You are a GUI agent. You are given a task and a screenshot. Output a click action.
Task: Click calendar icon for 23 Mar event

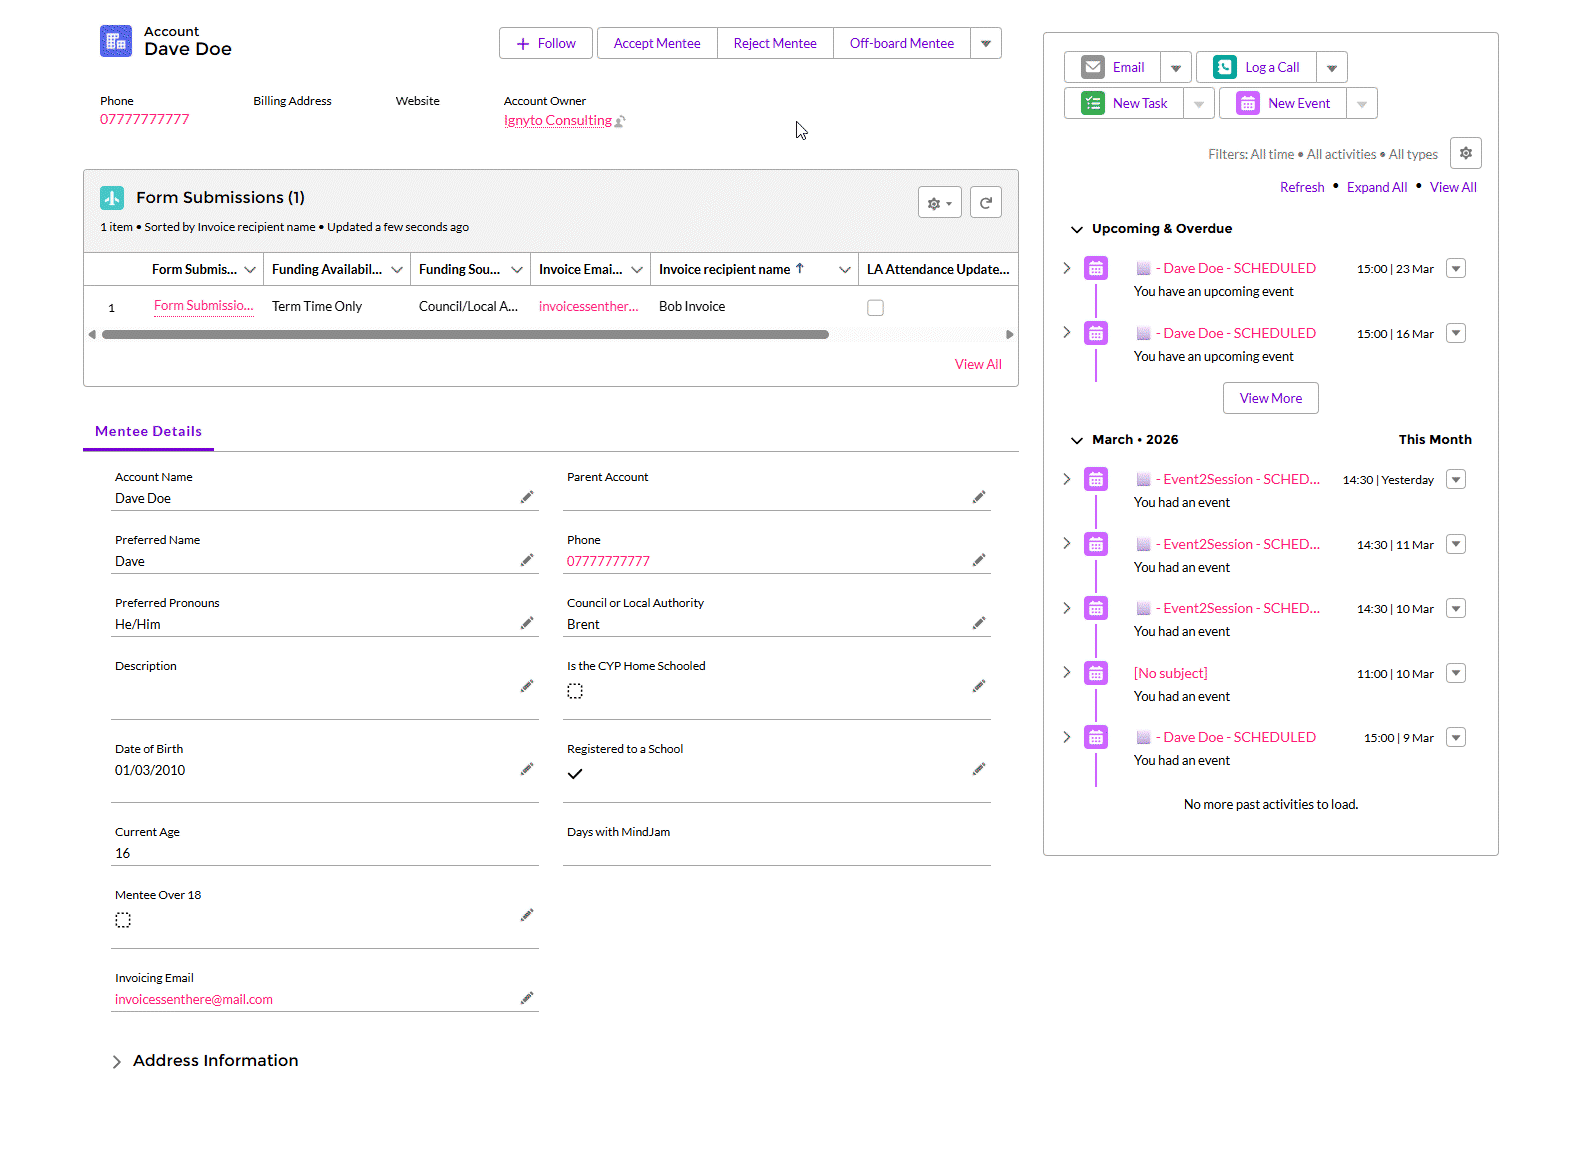pyautogui.click(x=1096, y=268)
